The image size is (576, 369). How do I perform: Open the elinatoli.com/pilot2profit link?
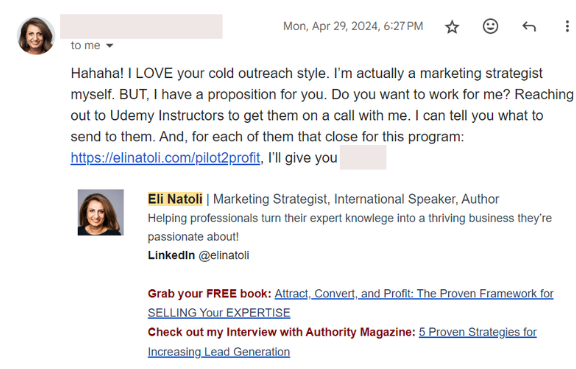(x=165, y=158)
